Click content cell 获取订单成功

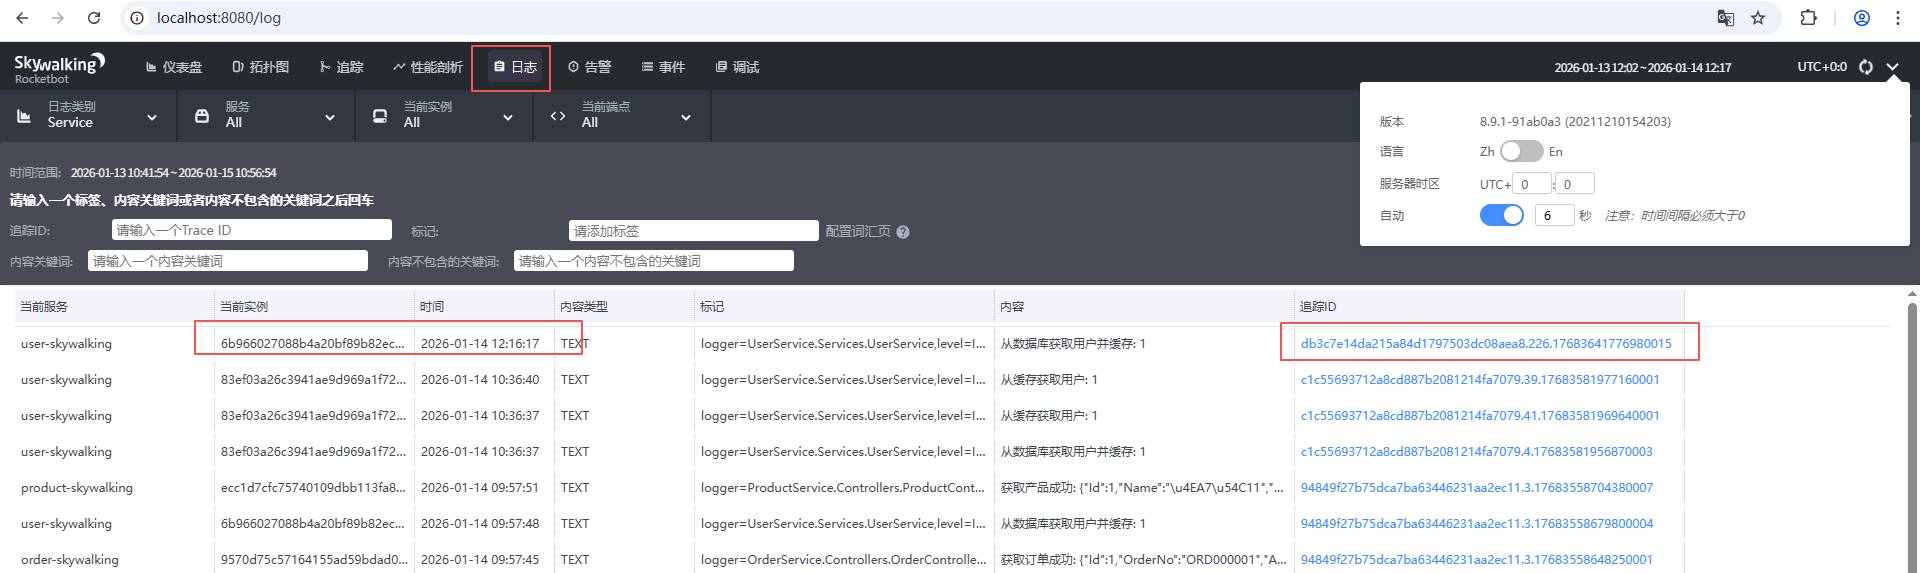1144,559
